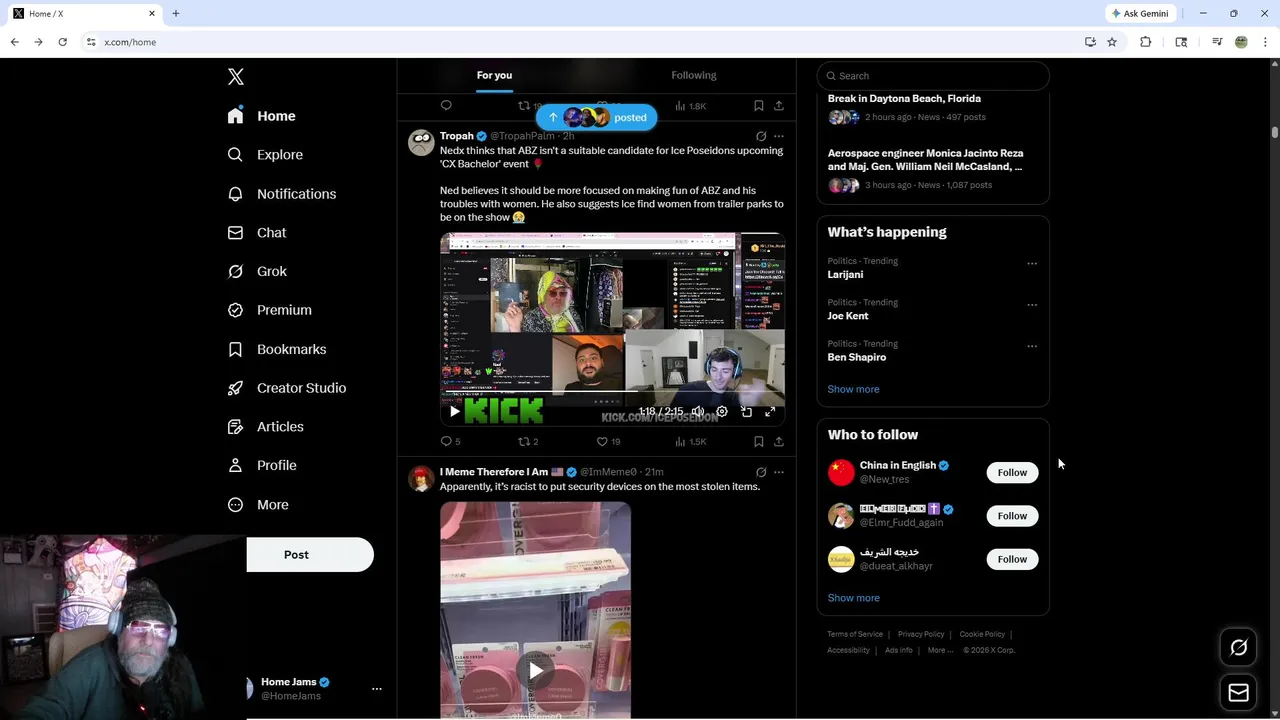
Task: Open floating Grok button
Action: (x=1239, y=648)
